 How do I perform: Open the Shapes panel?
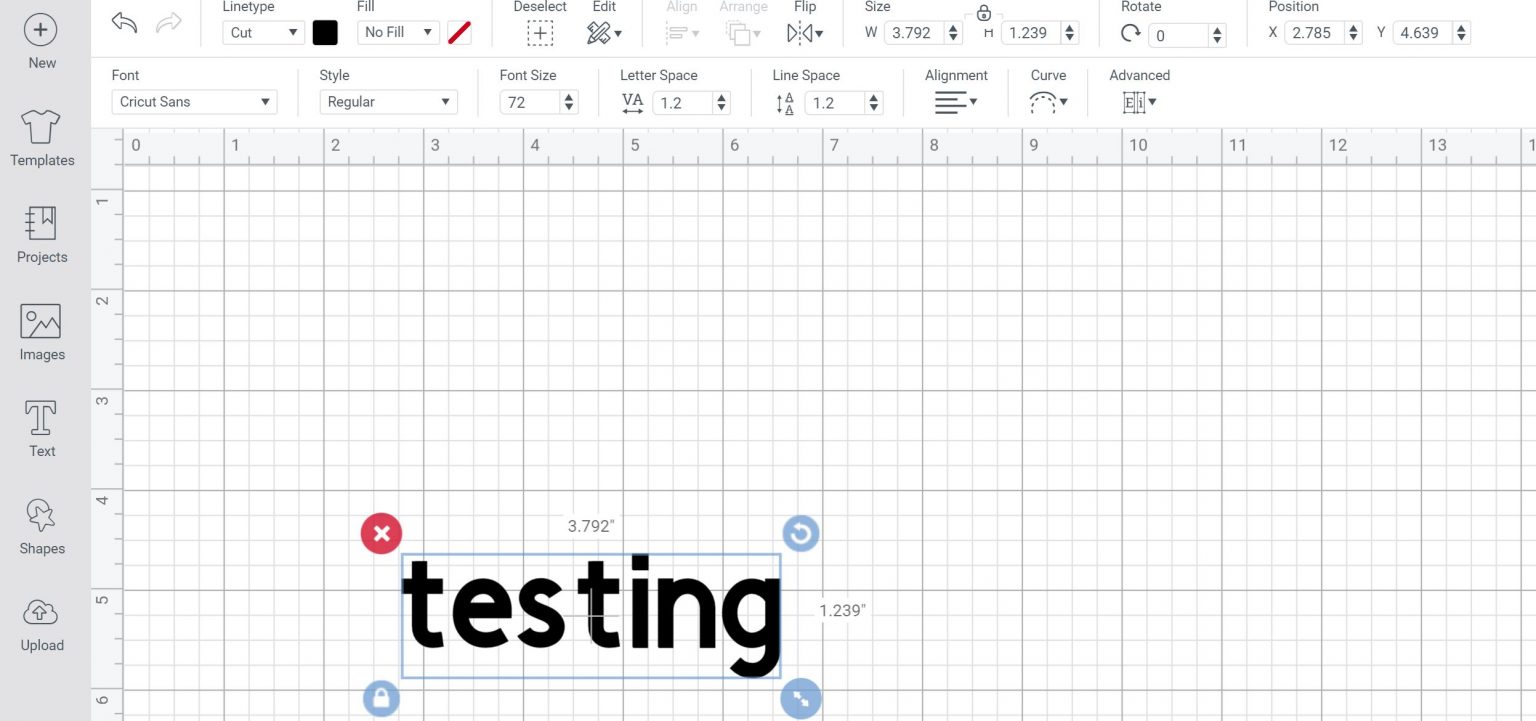42,527
